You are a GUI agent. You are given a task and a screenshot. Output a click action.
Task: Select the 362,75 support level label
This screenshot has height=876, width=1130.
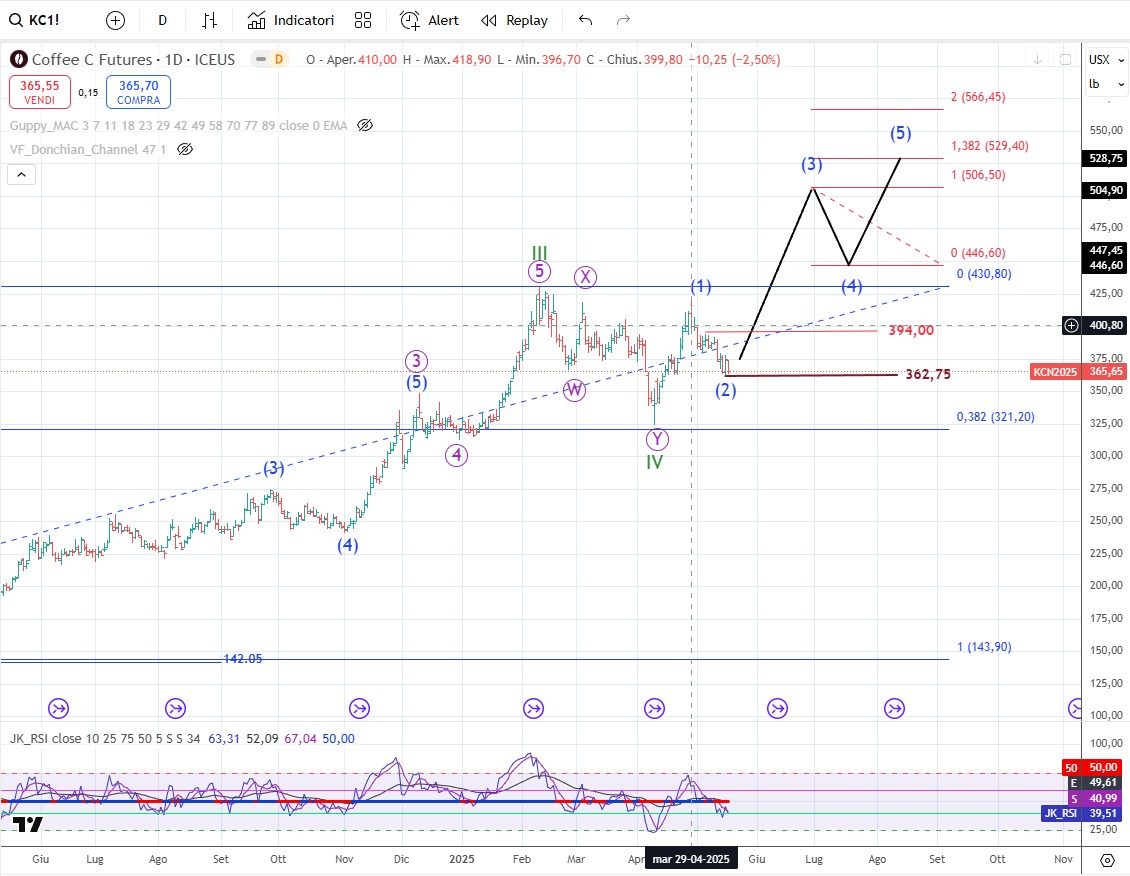tap(928, 375)
